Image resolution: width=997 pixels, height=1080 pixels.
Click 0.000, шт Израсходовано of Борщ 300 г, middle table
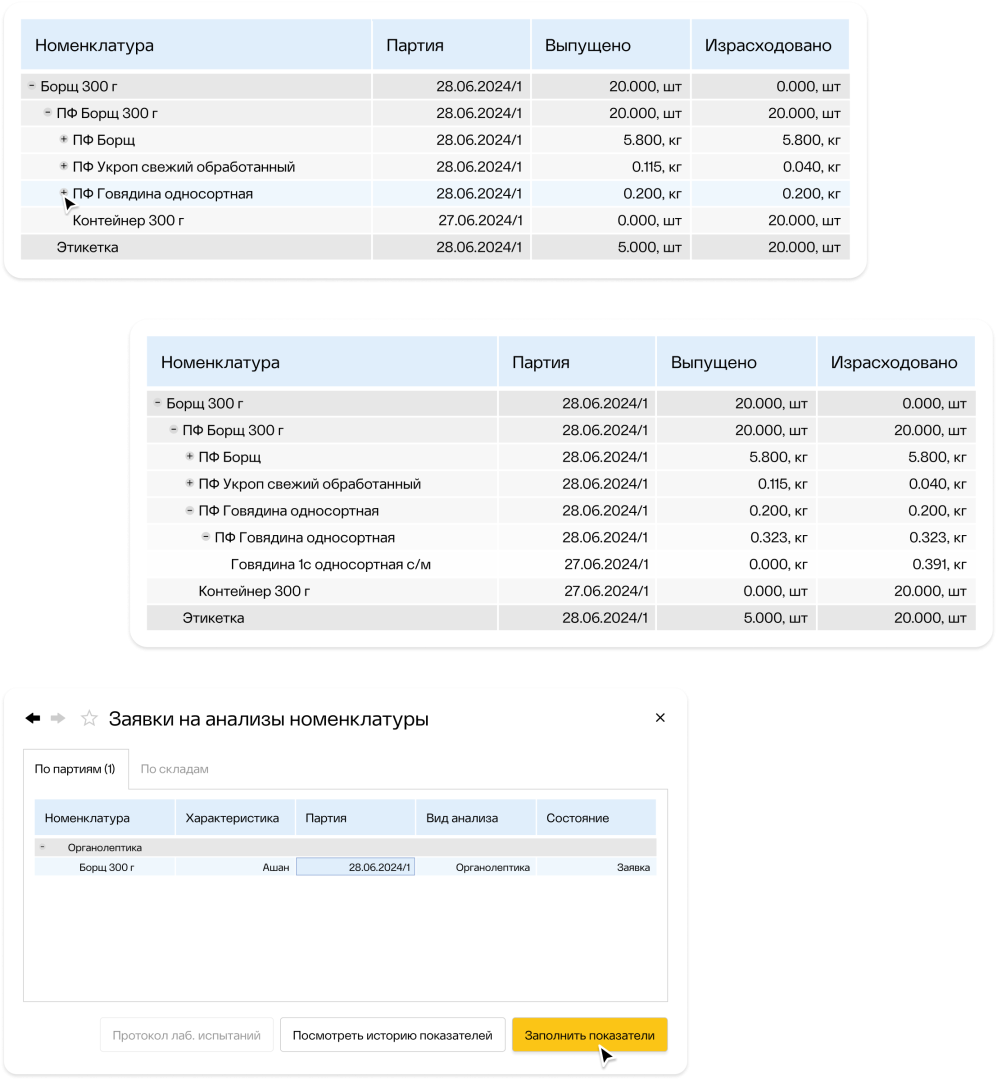tap(934, 403)
